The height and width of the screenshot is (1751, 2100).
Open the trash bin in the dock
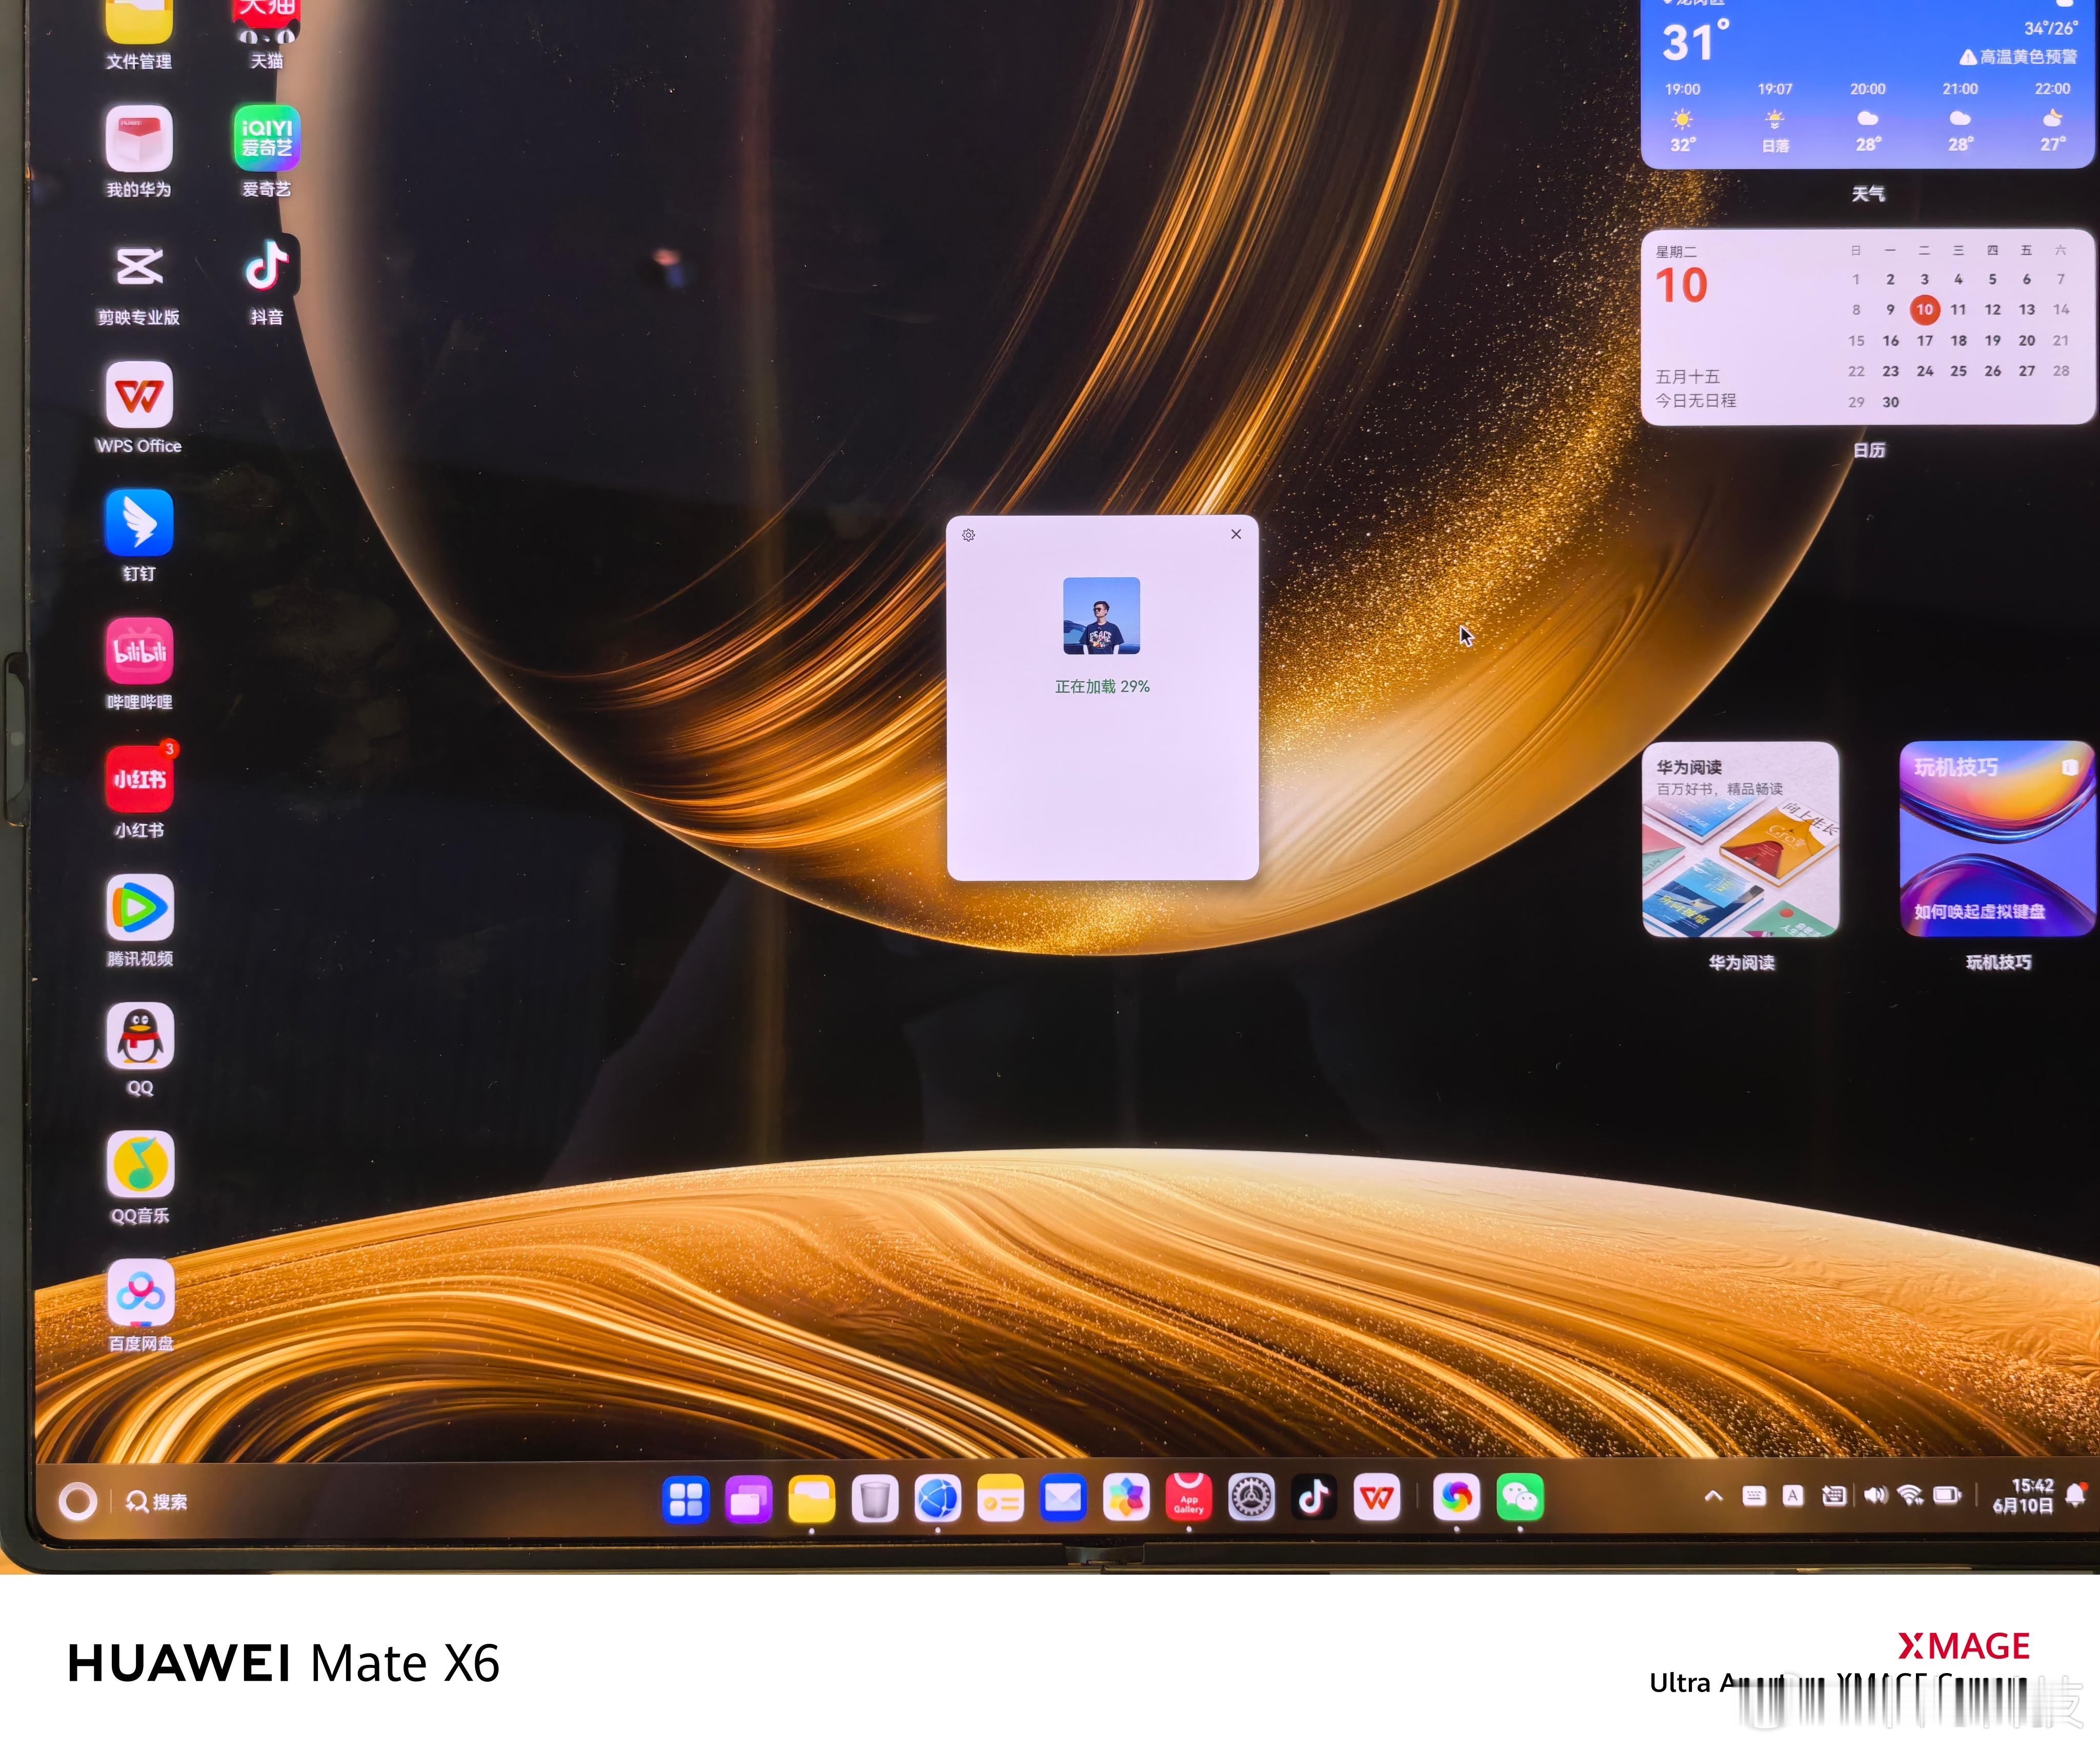[x=875, y=1499]
